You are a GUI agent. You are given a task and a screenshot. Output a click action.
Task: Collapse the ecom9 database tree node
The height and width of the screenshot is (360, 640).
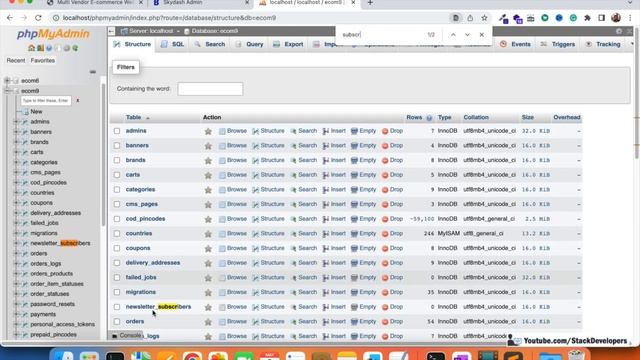click(x=7, y=91)
